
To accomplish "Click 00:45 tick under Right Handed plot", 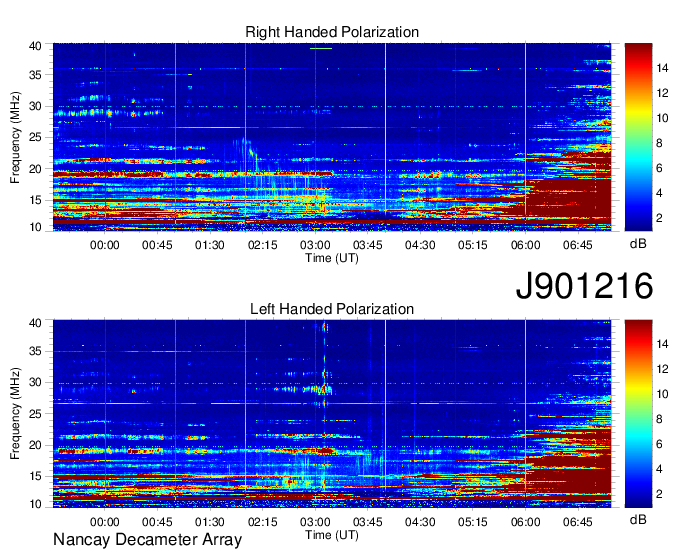I will coord(157,245).
